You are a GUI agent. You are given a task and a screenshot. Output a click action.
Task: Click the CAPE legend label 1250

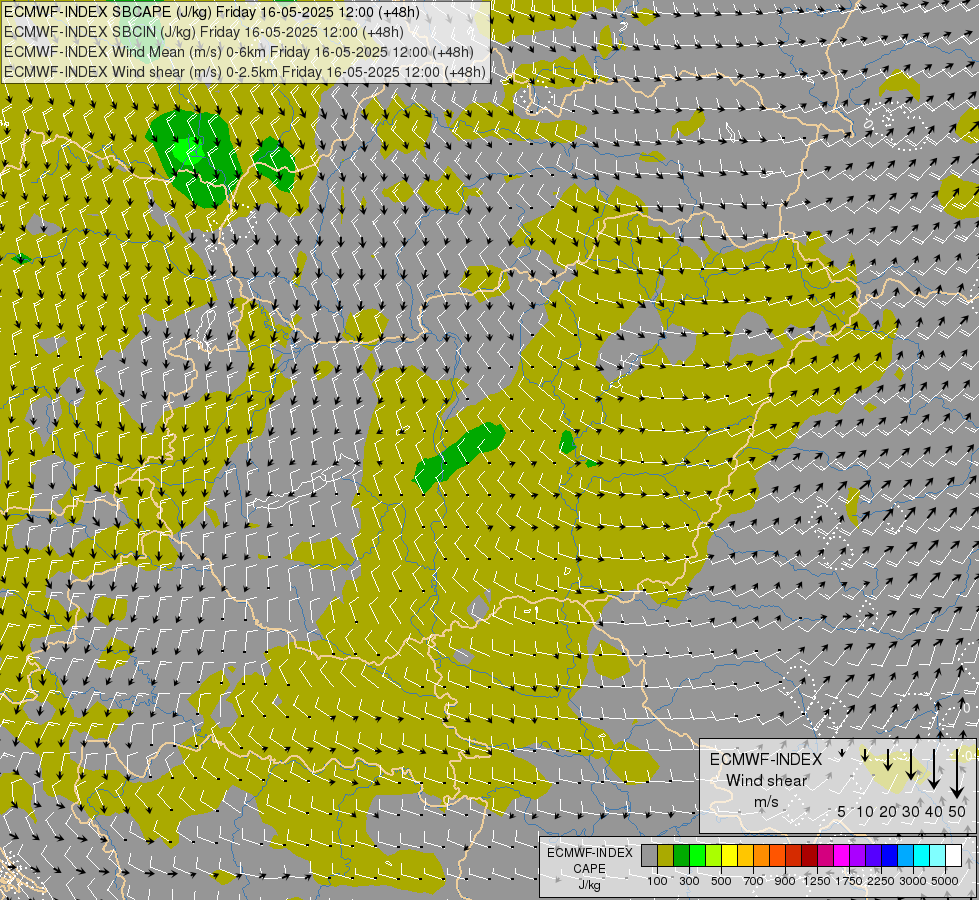coord(817,881)
